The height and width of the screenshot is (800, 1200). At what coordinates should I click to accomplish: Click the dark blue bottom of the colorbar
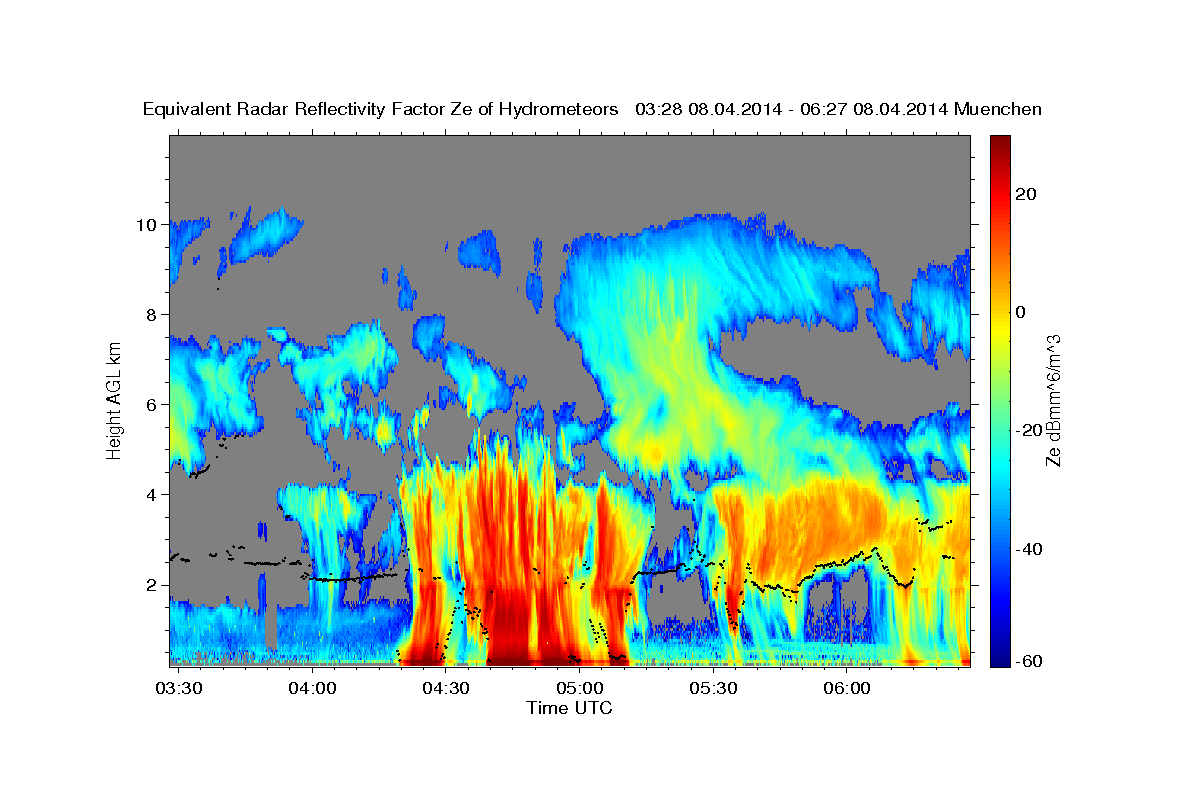999,656
